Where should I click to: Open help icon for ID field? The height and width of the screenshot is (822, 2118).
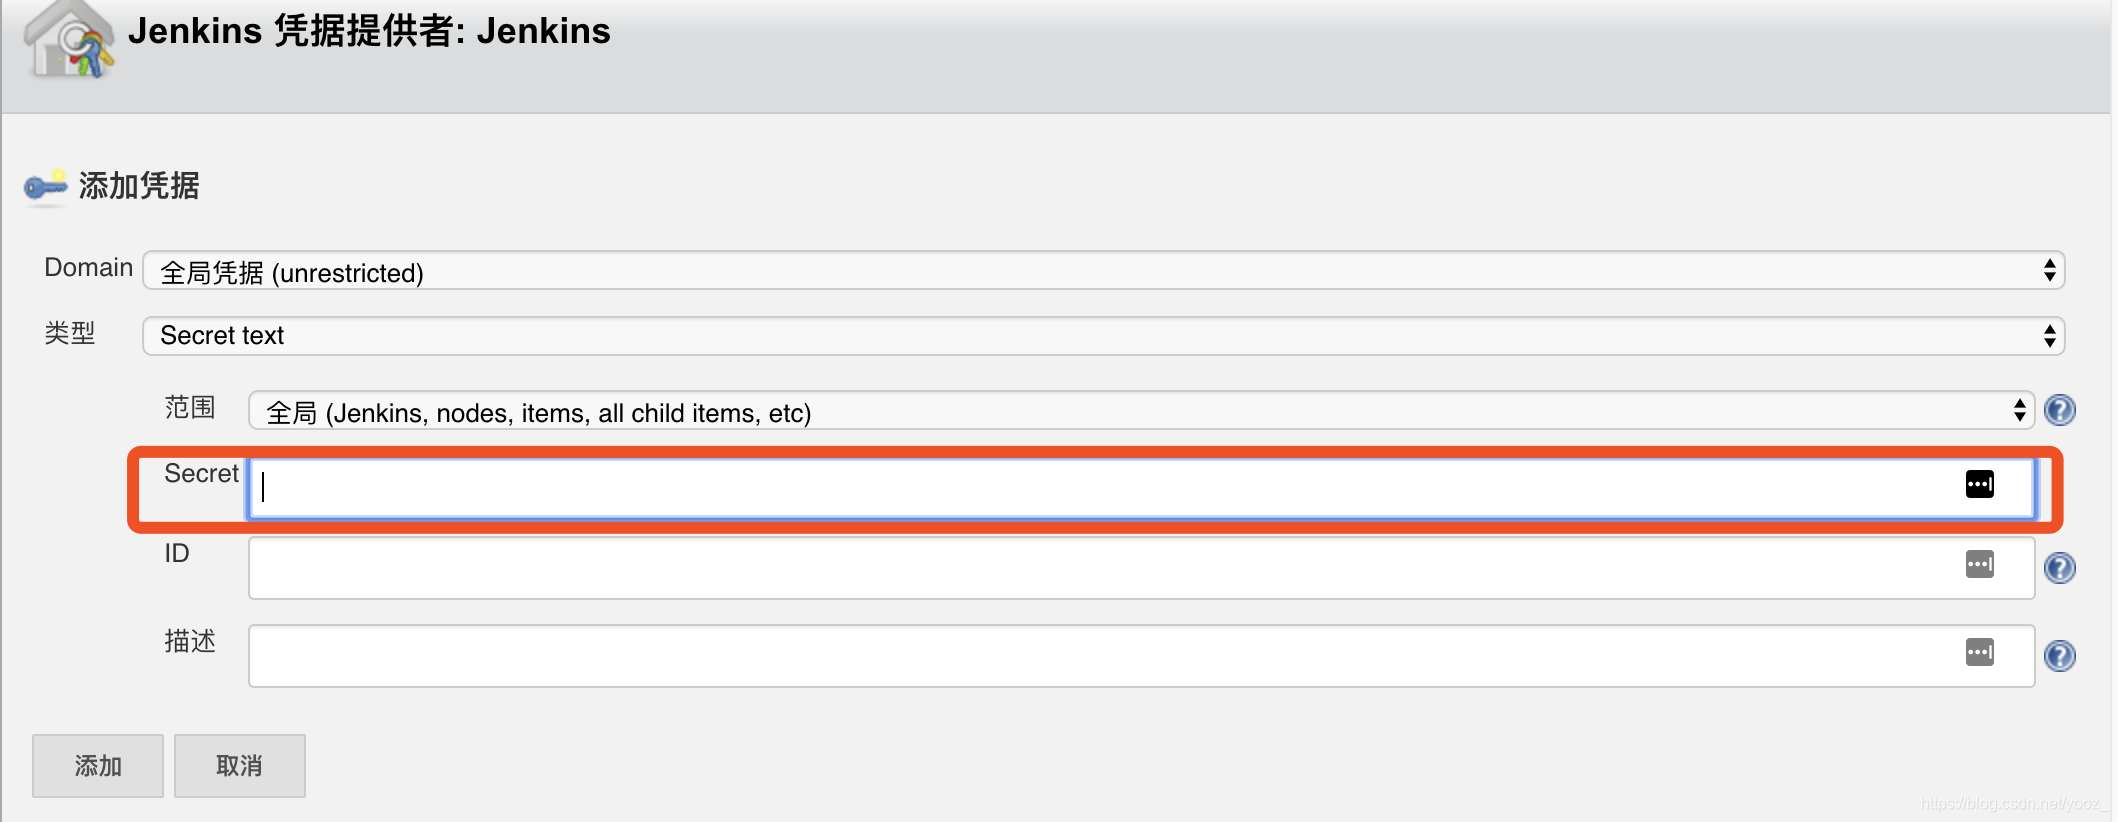click(2060, 568)
